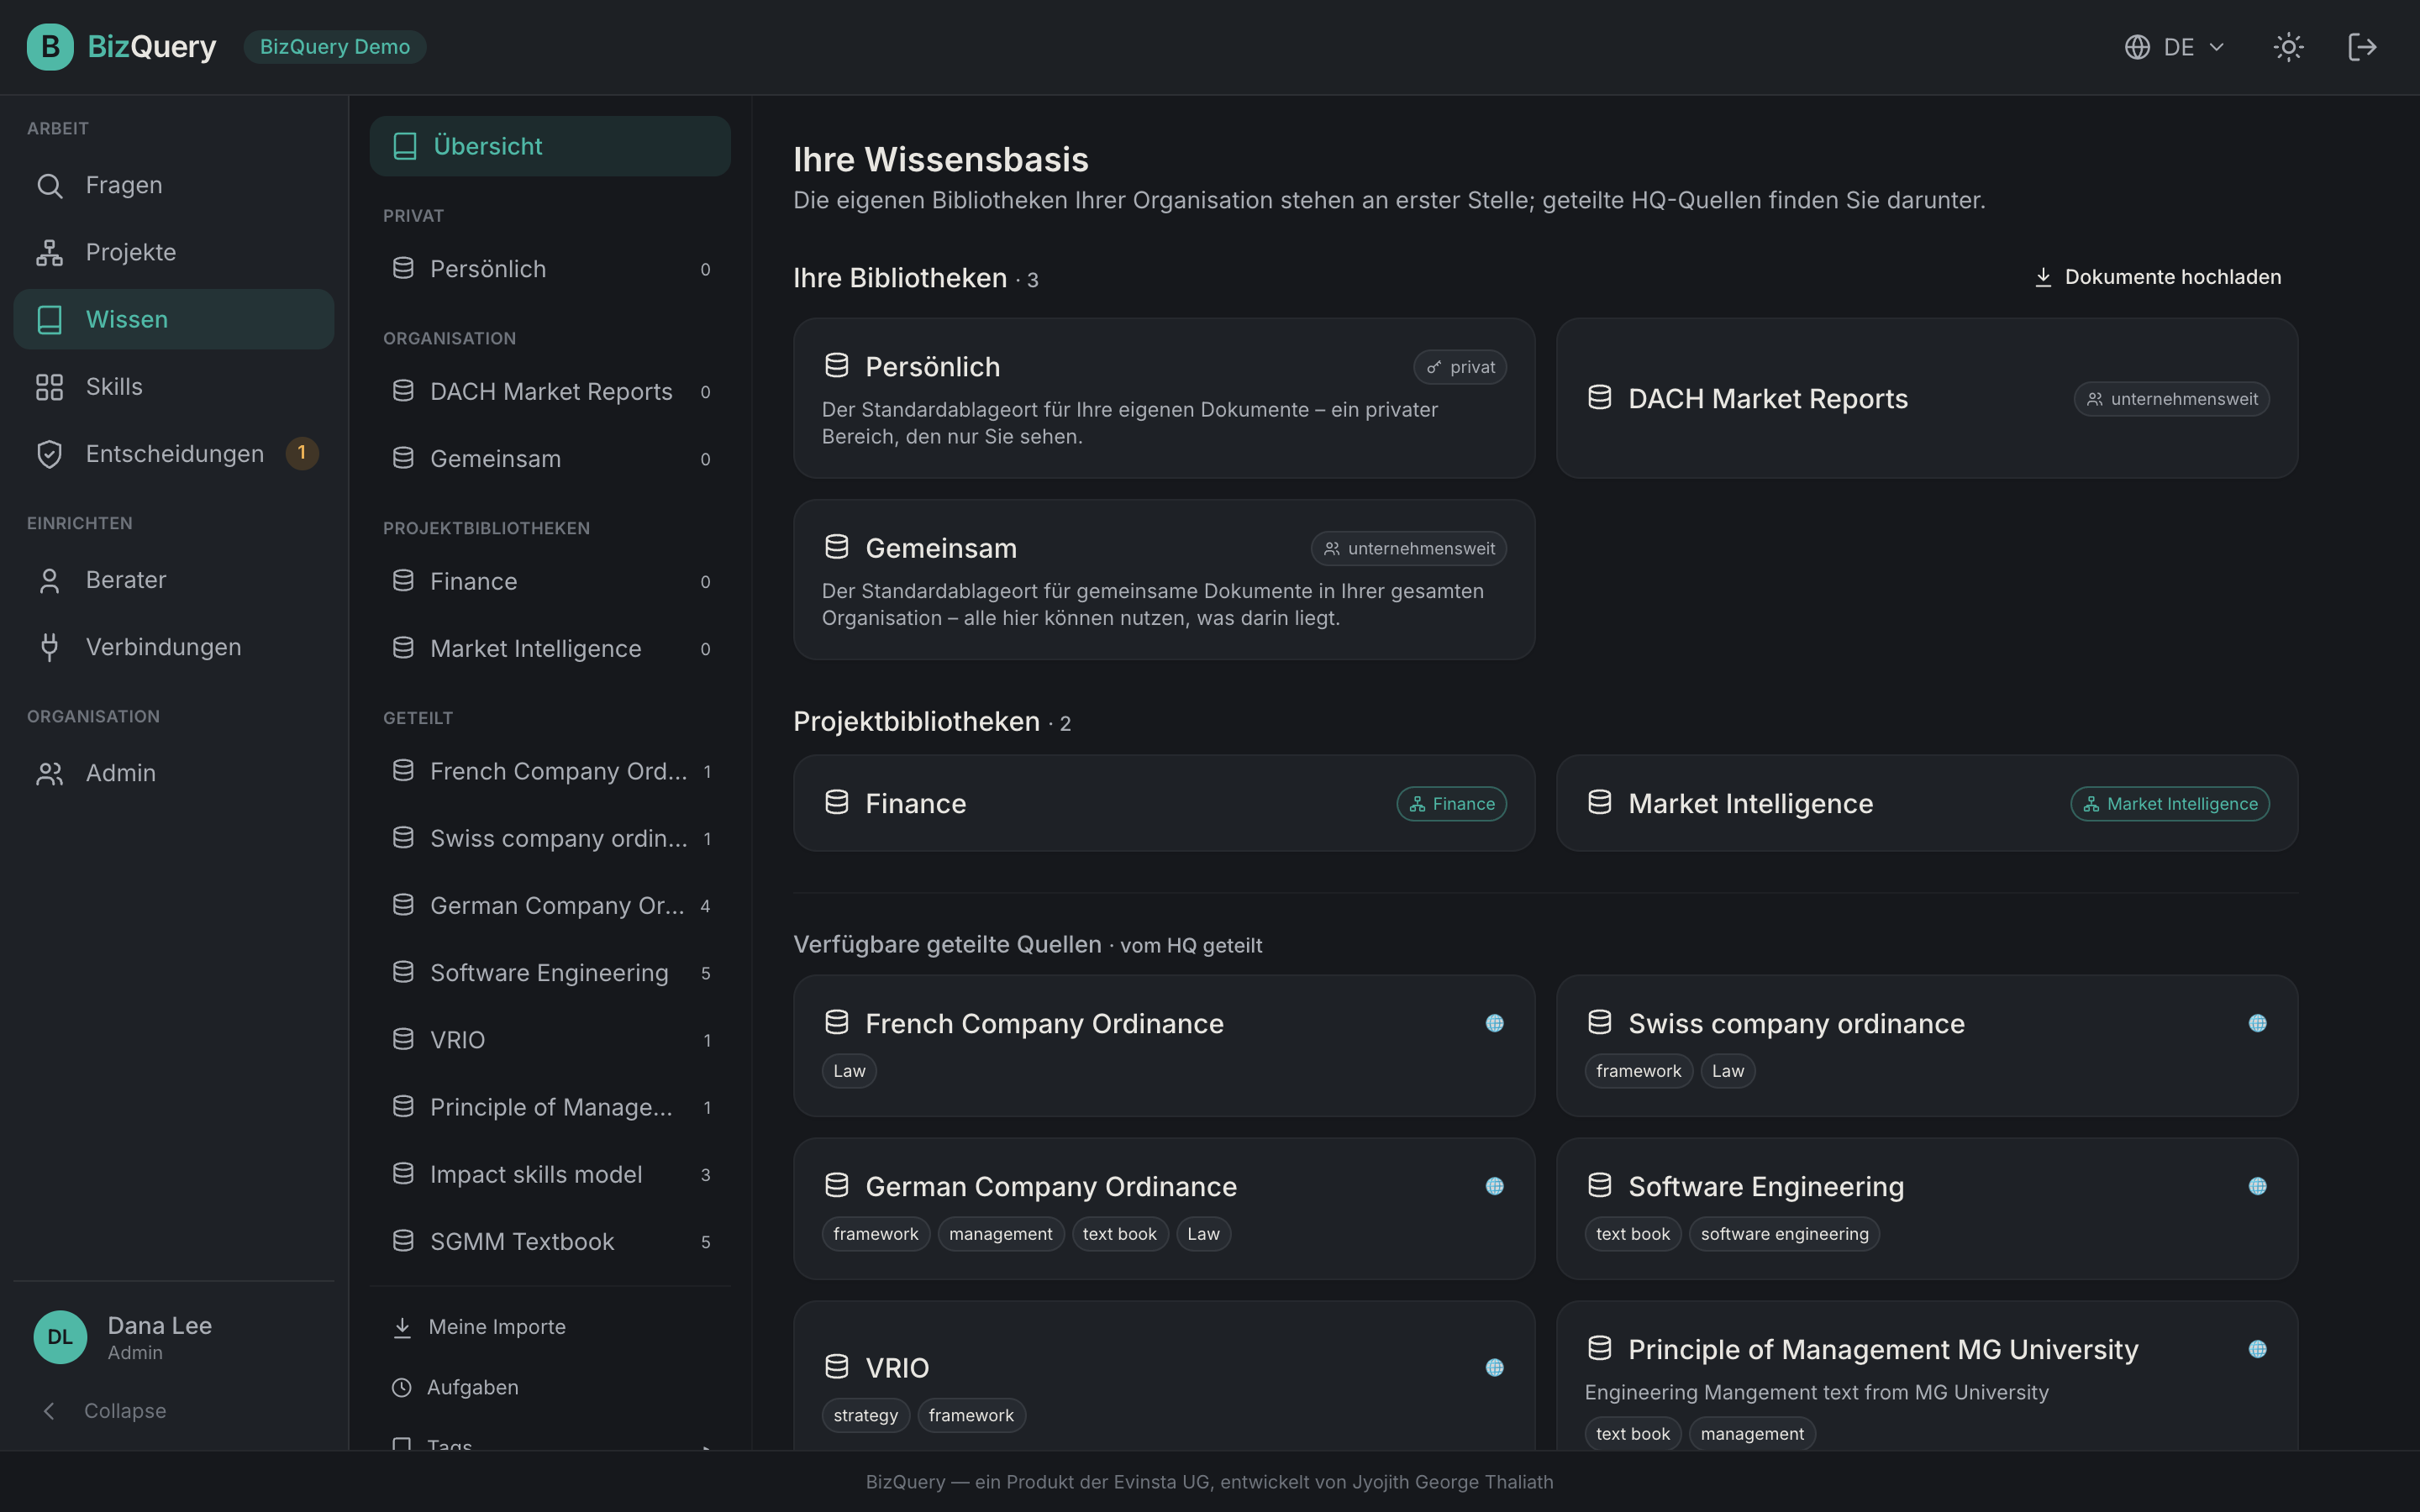Open the Persönlich library card

tap(1164, 398)
